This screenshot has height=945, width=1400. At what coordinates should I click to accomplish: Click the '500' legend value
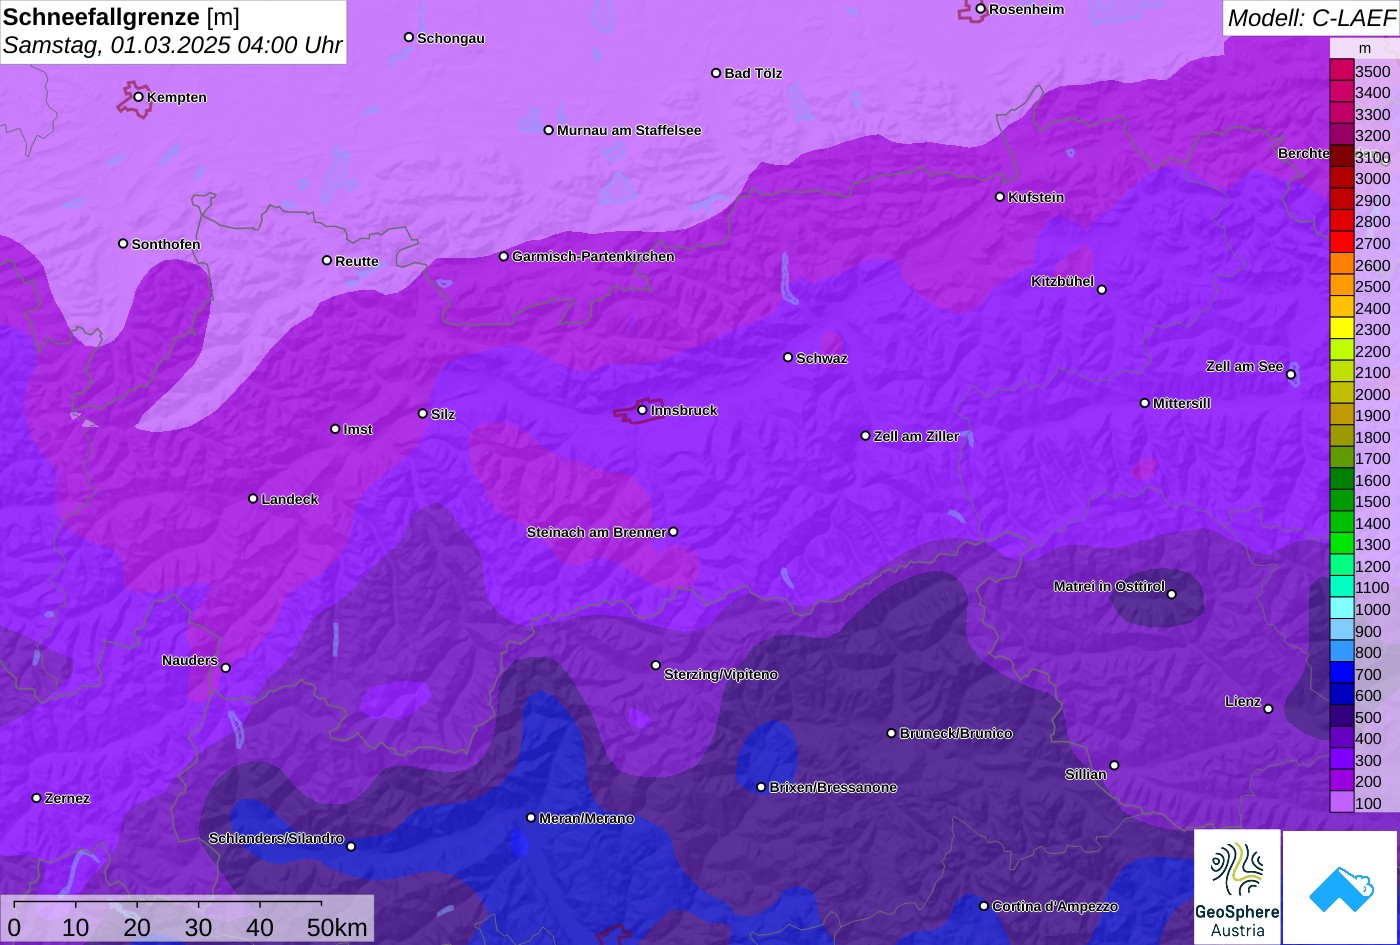(1368, 717)
